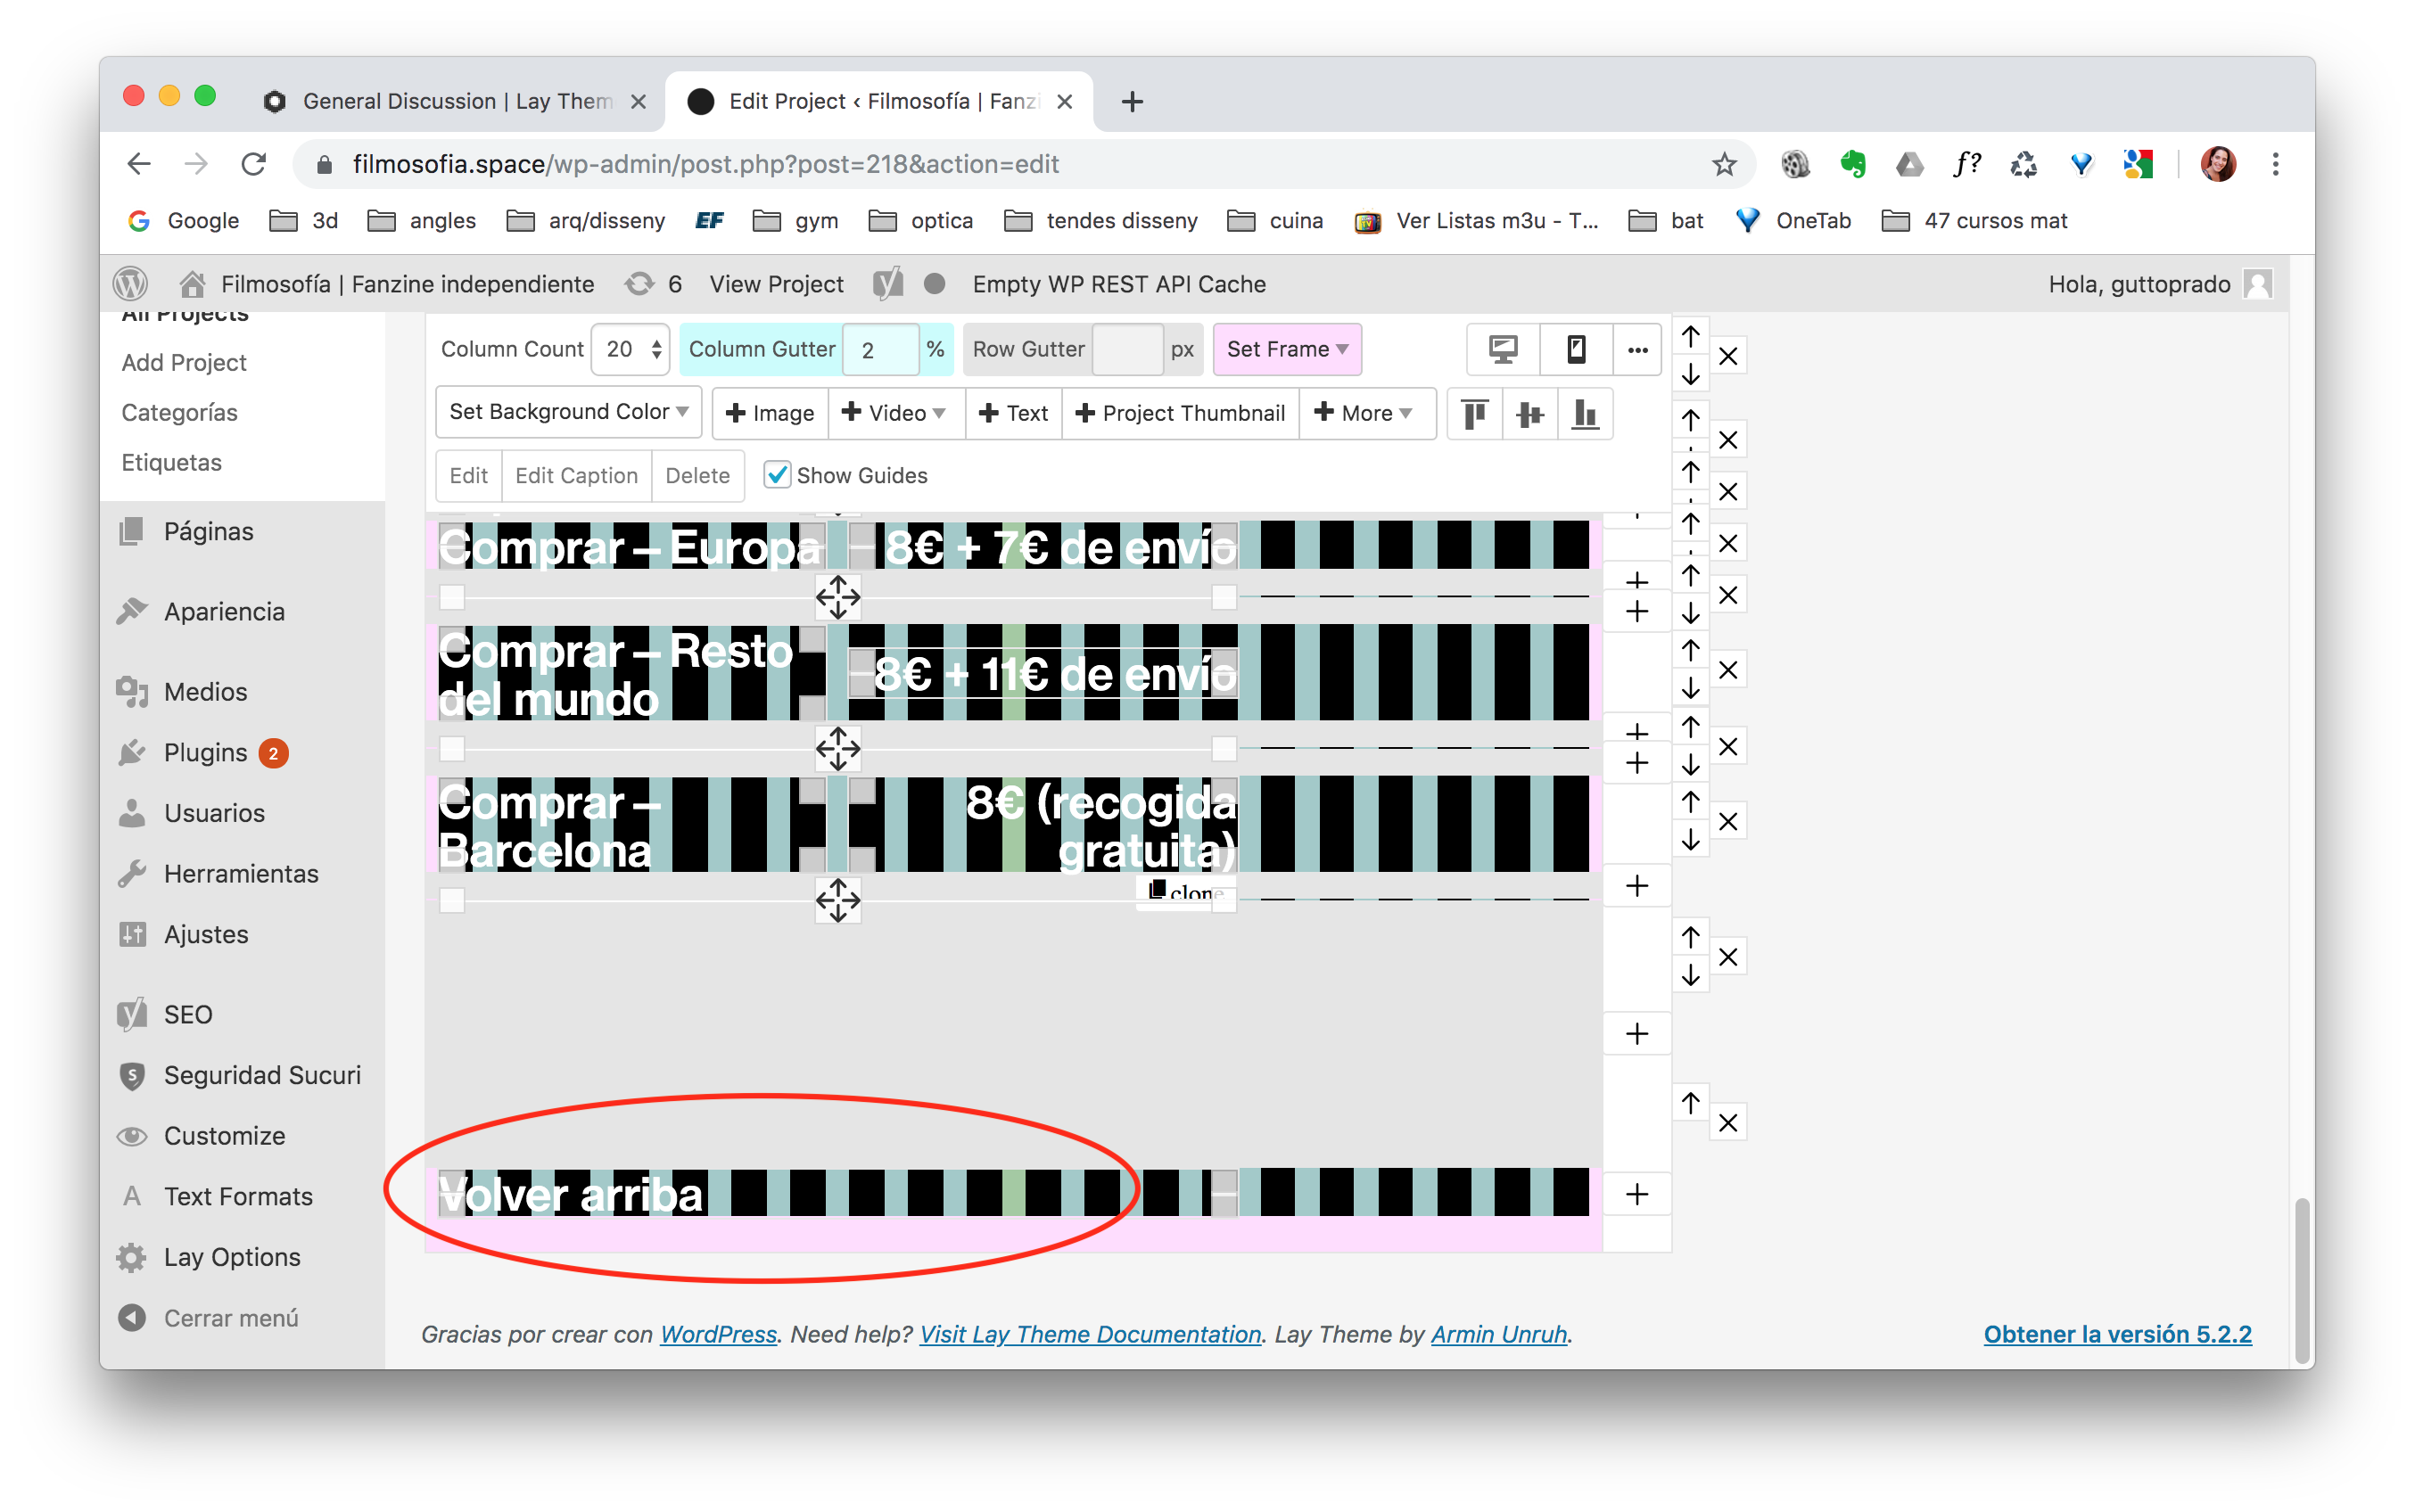The height and width of the screenshot is (1512, 2415).
Task: Click the three-dots more options icon
Action: [1637, 349]
